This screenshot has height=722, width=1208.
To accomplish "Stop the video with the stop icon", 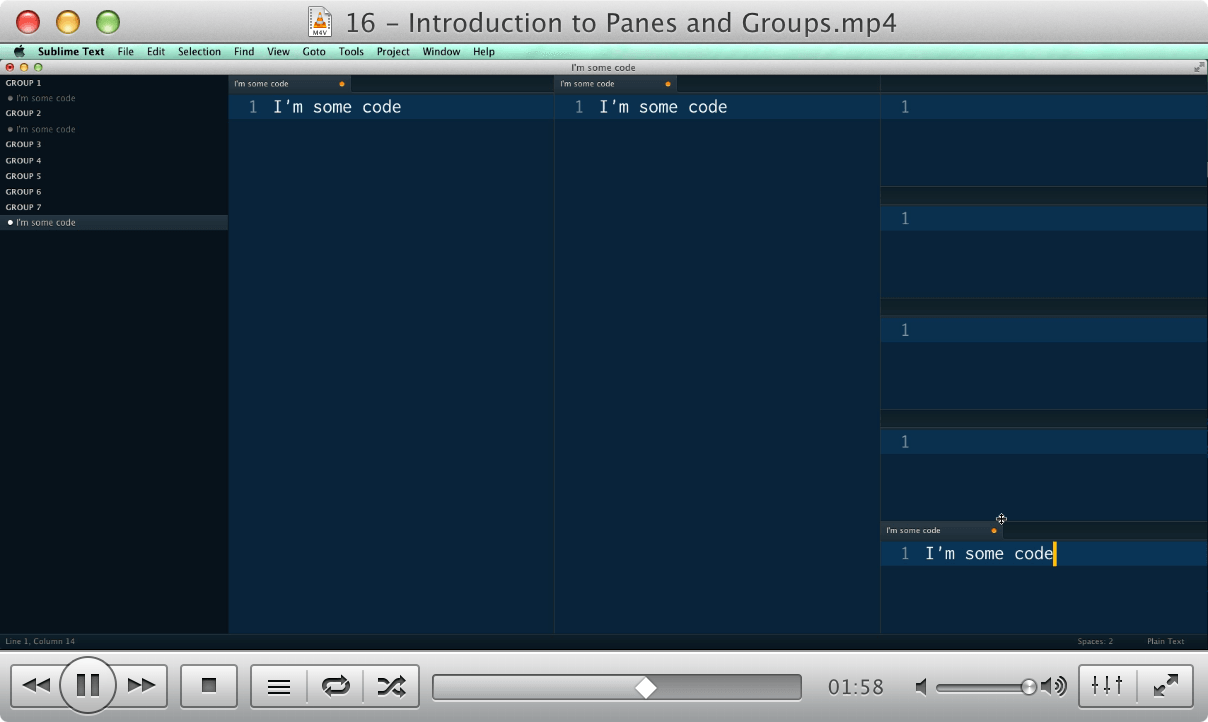I will coord(208,685).
